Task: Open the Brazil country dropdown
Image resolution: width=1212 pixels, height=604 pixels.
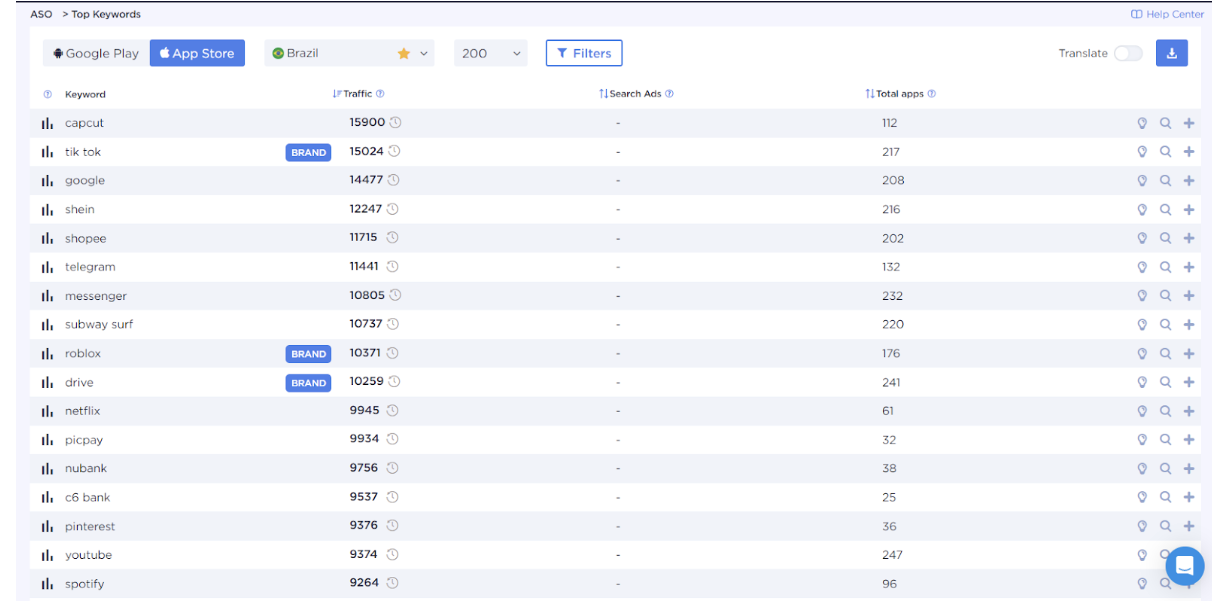Action: click(349, 53)
